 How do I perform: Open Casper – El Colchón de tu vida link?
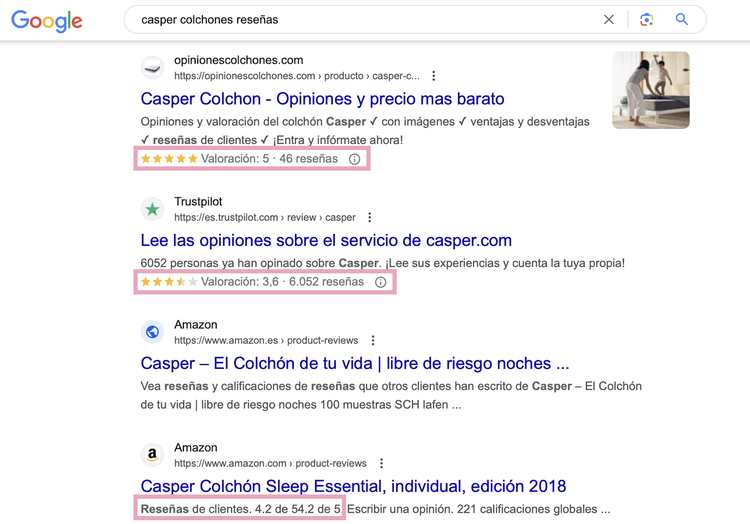tap(355, 363)
